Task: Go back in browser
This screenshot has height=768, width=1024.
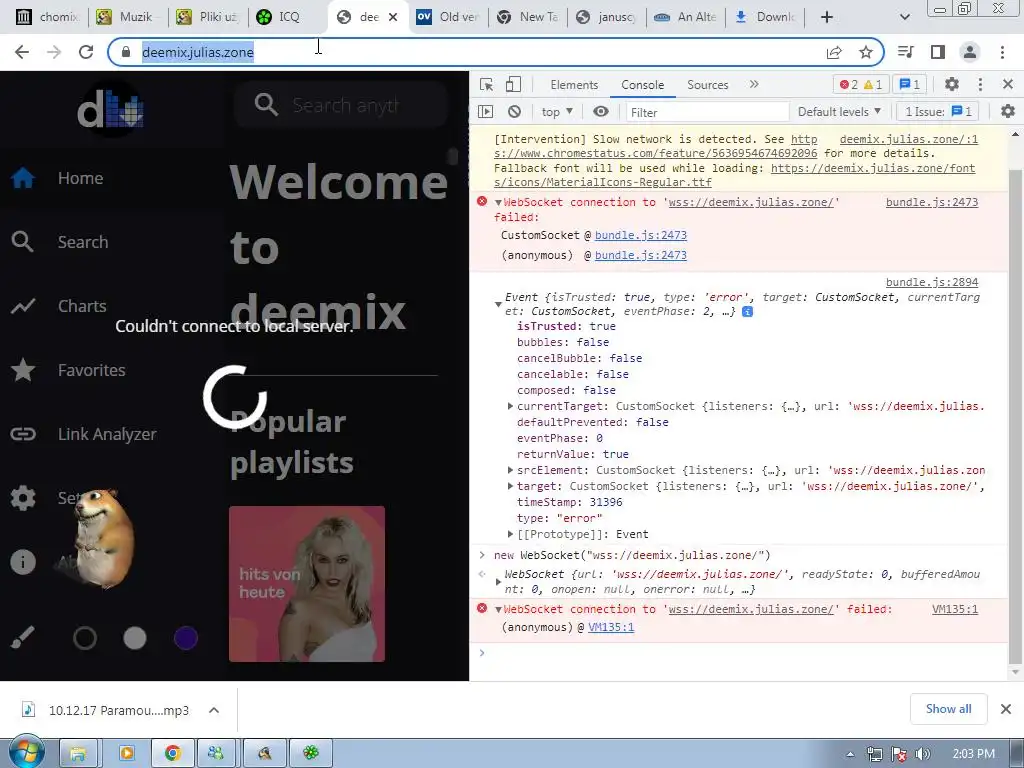Action: pyautogui.click(x=22, y=52)
